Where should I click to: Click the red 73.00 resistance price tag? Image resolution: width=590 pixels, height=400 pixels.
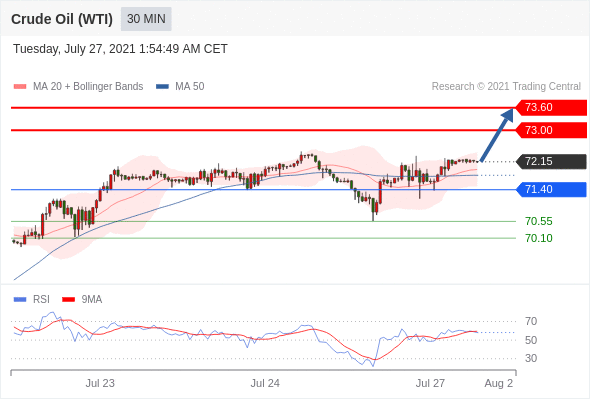pos(551,130)
